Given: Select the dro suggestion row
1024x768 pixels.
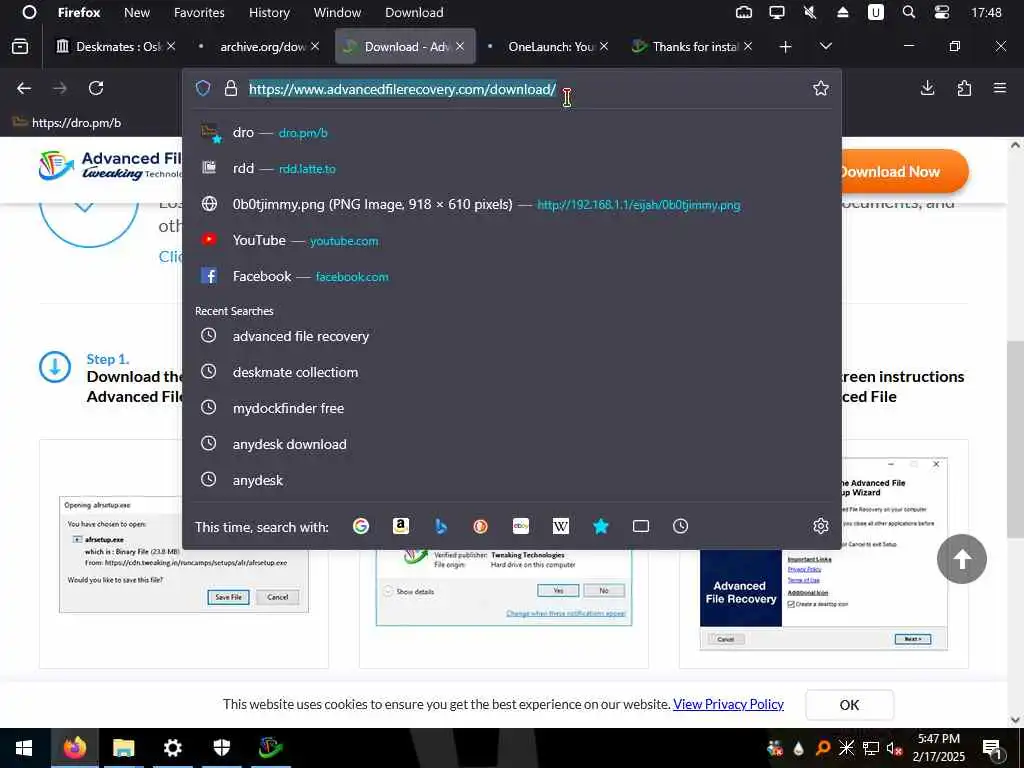Looking at the screenshot, I should (511, 132).
